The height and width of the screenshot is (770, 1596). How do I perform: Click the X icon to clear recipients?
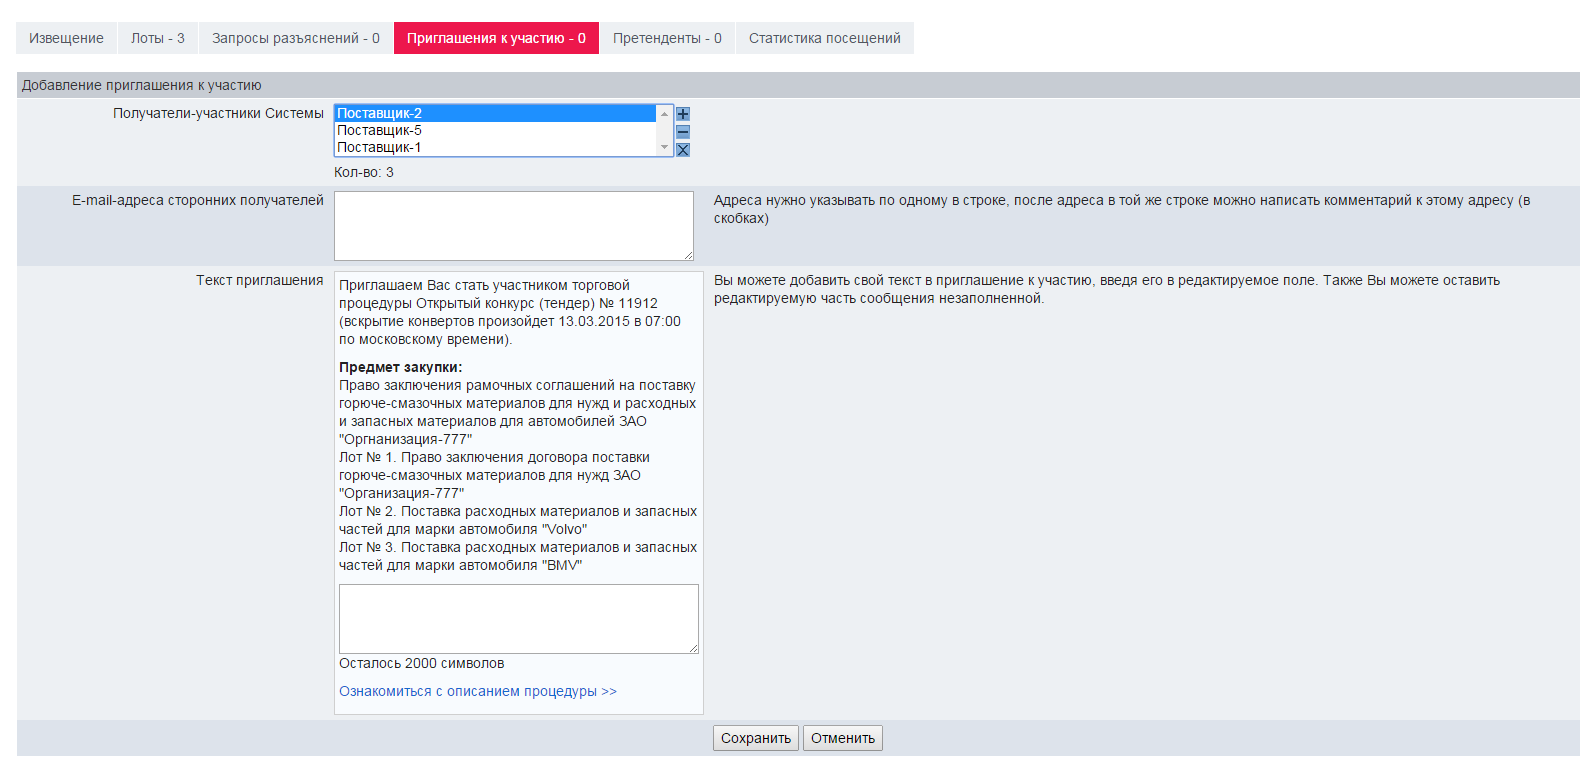[x=683, y=150]
